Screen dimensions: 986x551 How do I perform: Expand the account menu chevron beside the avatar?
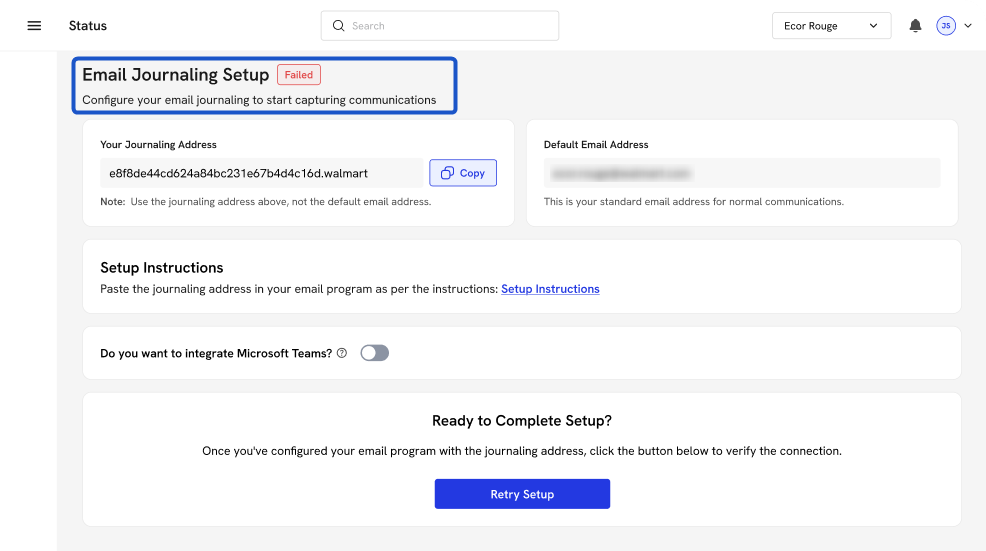tap(967, 26)
